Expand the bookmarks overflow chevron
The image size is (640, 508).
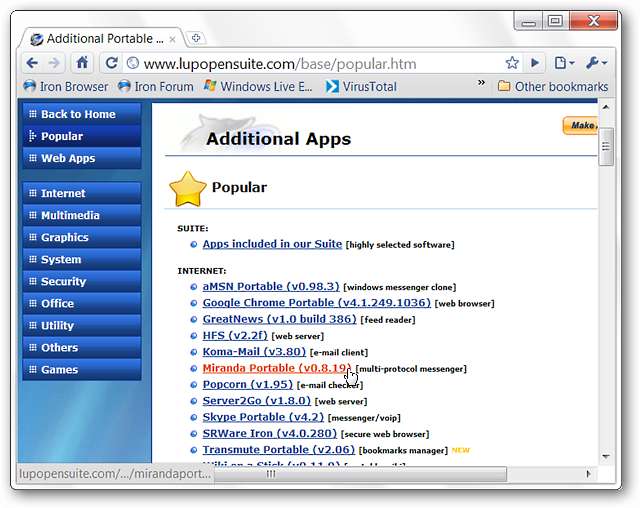tap(482, 85)
